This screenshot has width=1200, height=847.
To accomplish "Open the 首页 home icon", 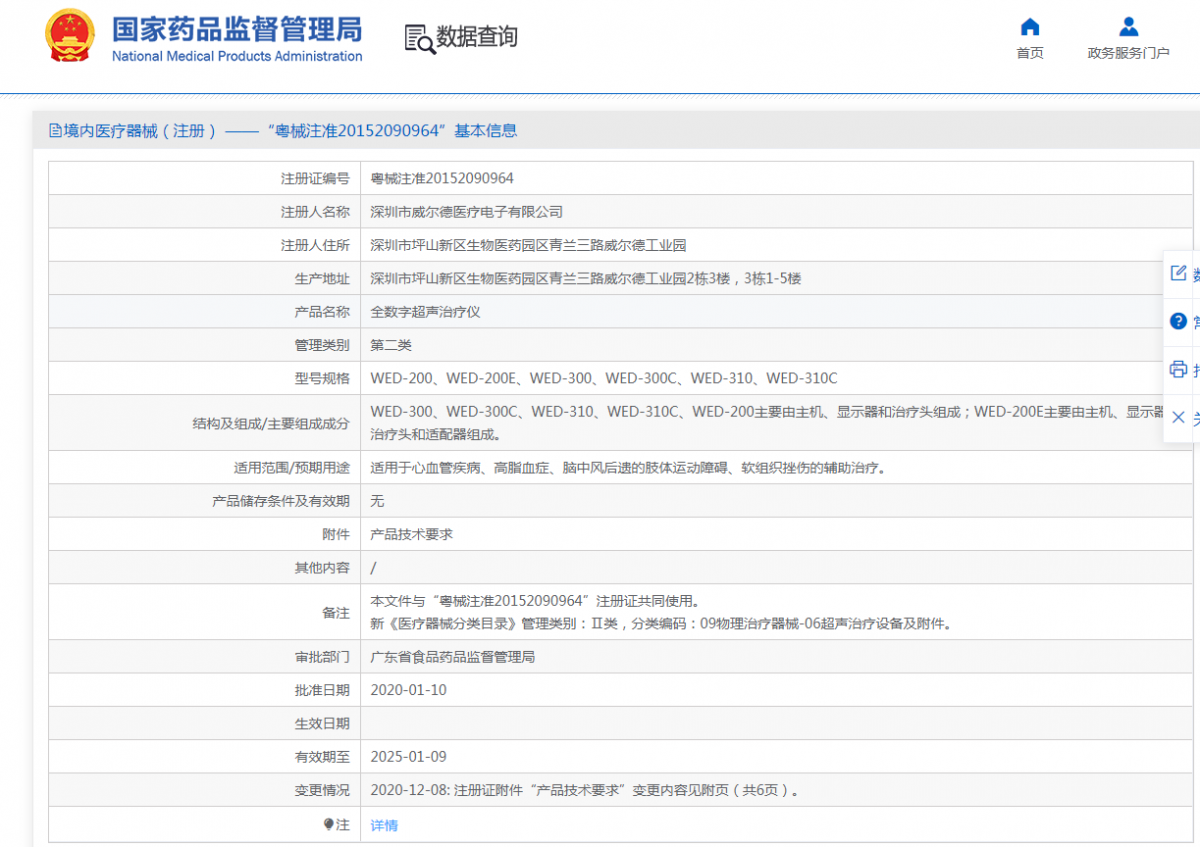I will pos(1029,28).
